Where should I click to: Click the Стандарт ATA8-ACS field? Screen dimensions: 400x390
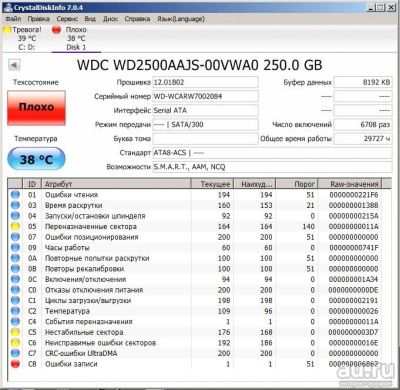click(x=272, y=153)
